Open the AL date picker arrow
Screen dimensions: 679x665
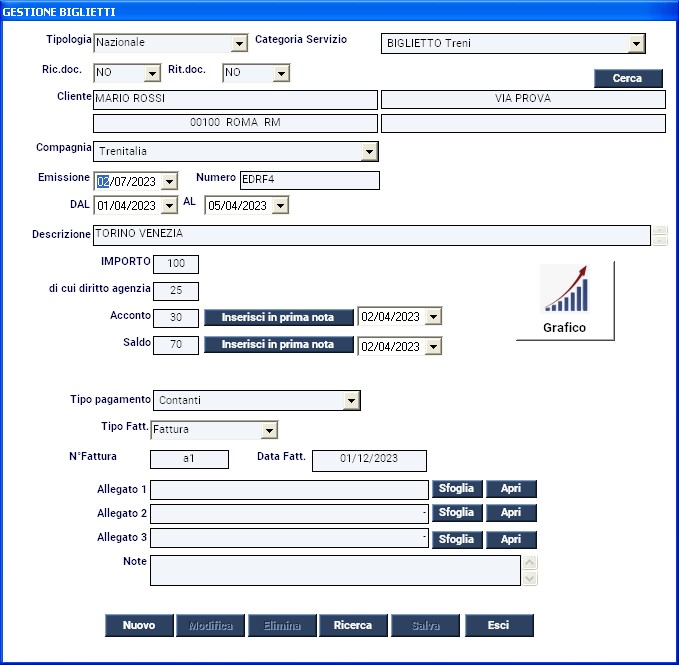click(281, 206)
